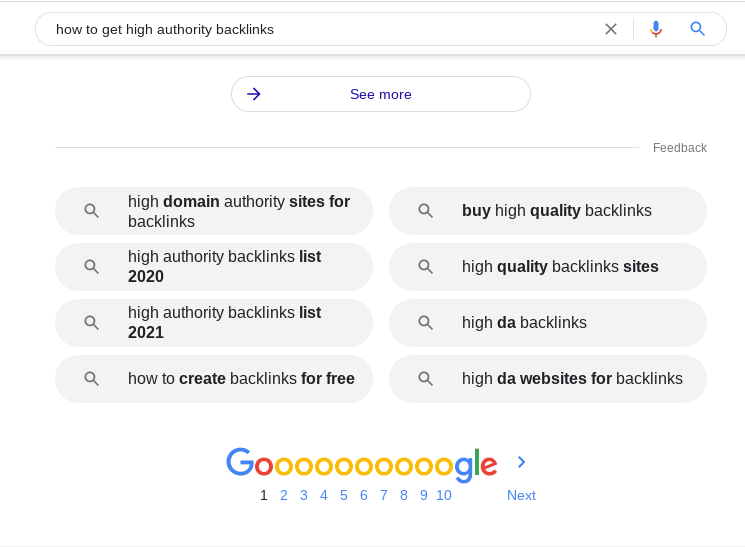745x547 pixels.
Task: Click magnifier icon beside 'high da backlinks'
Action: [425, 323]
